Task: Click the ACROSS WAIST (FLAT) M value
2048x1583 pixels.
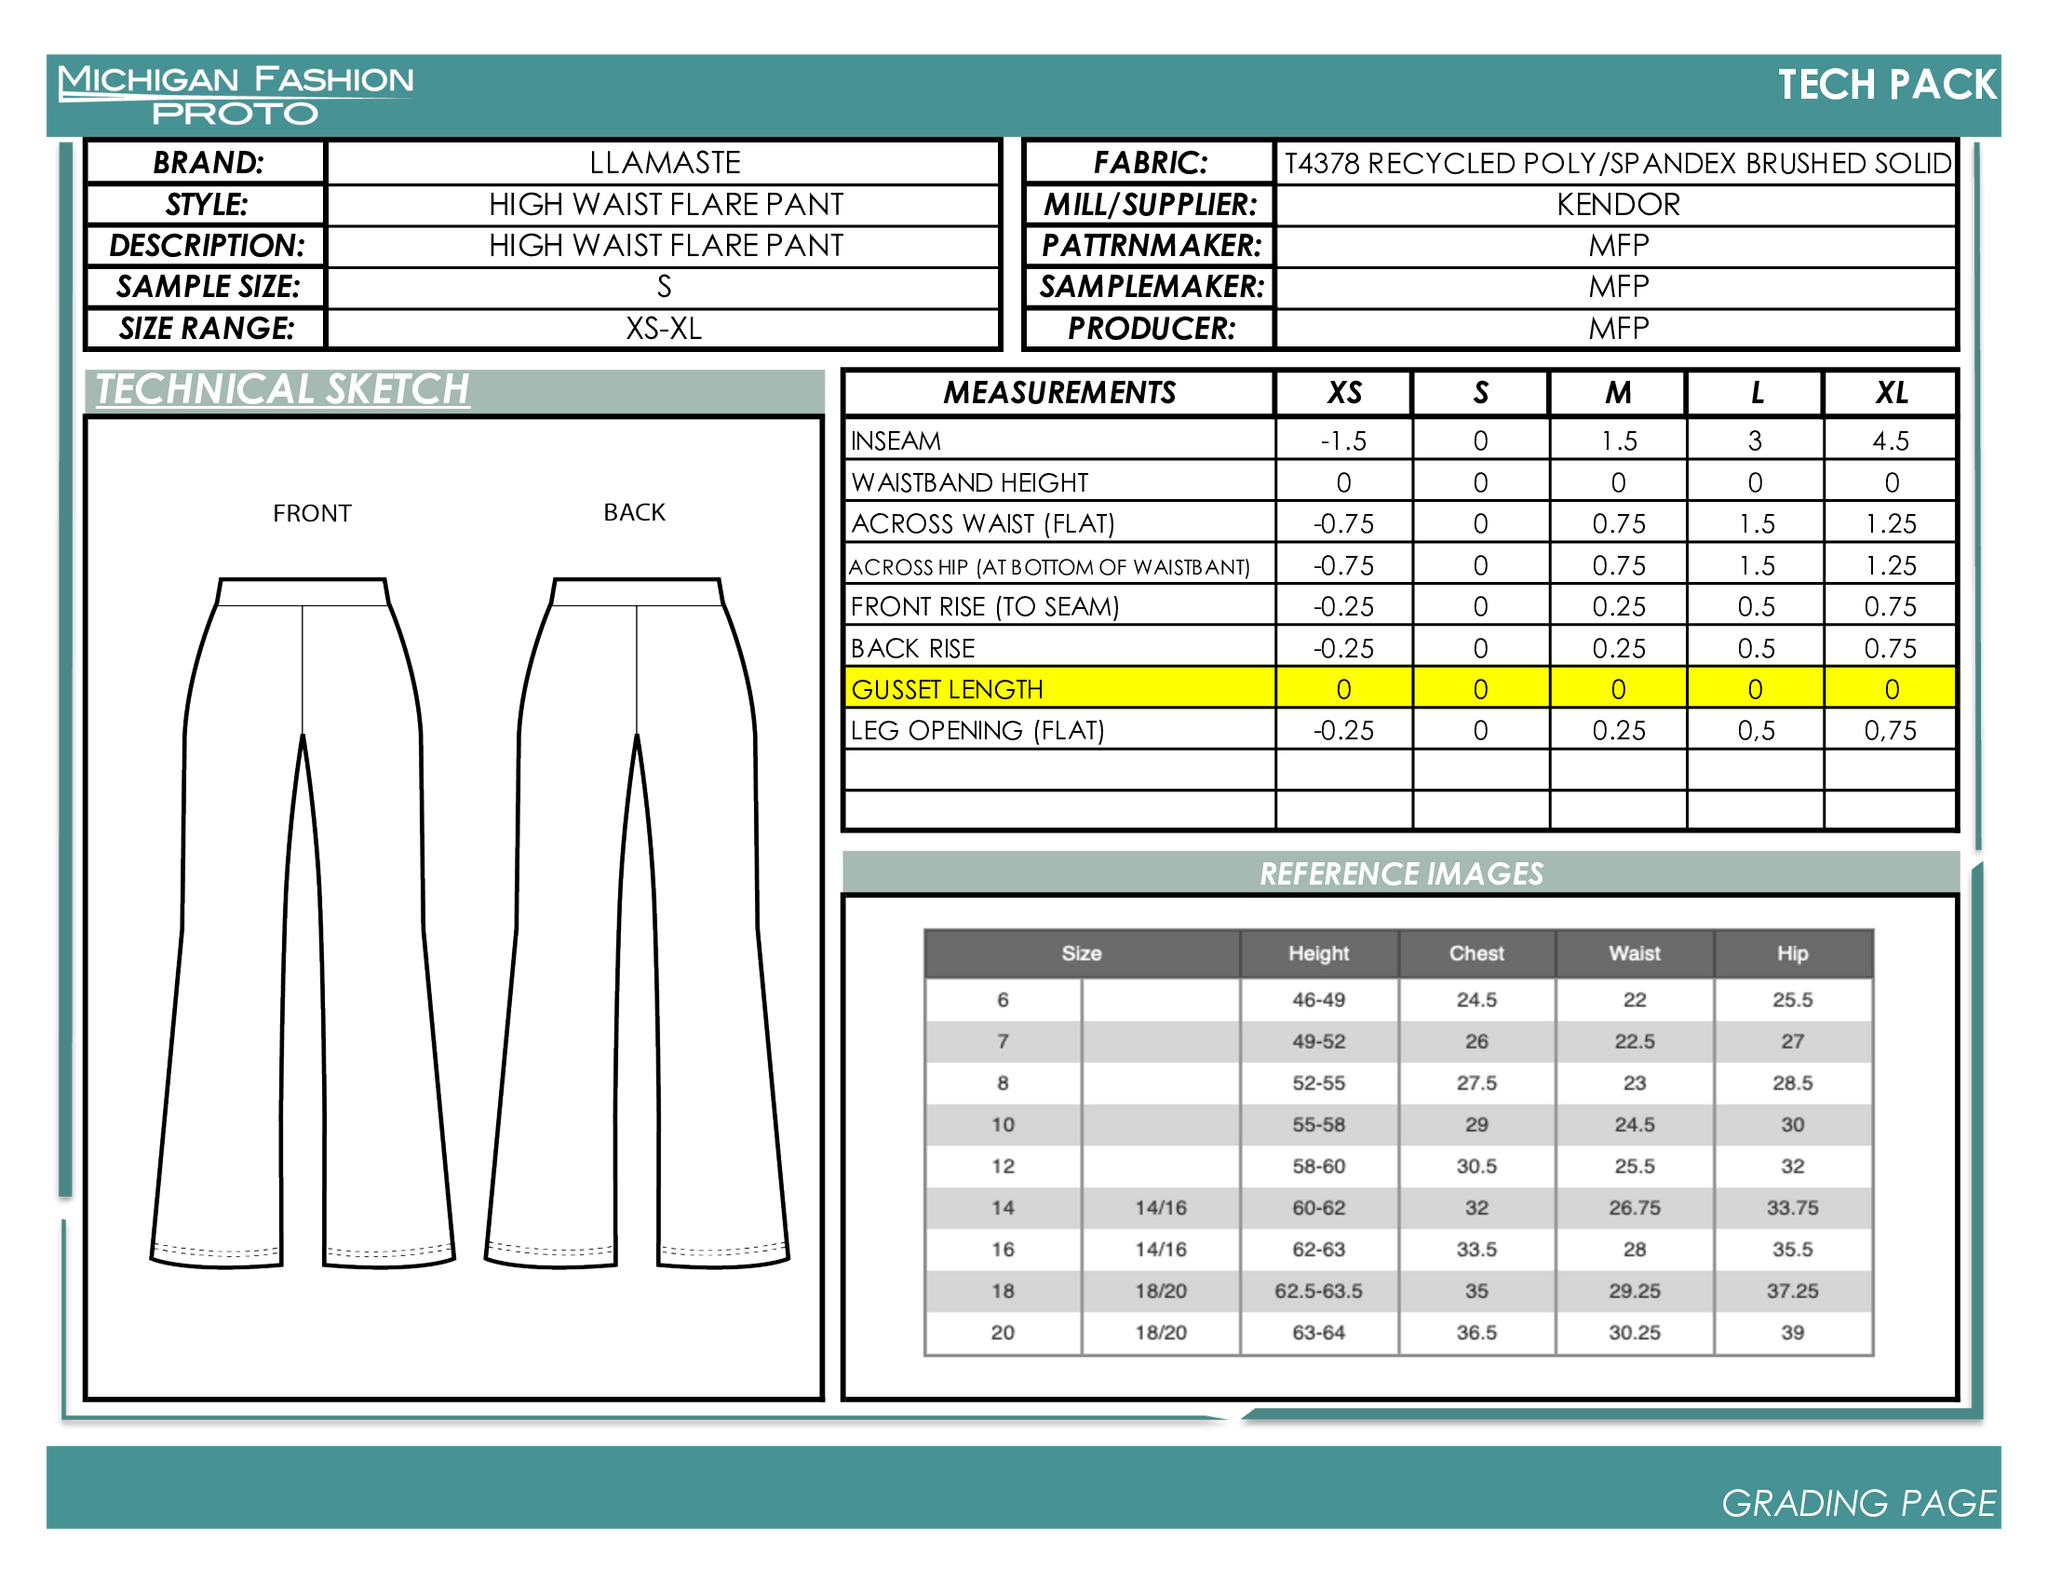Action: pos(1618,524)
